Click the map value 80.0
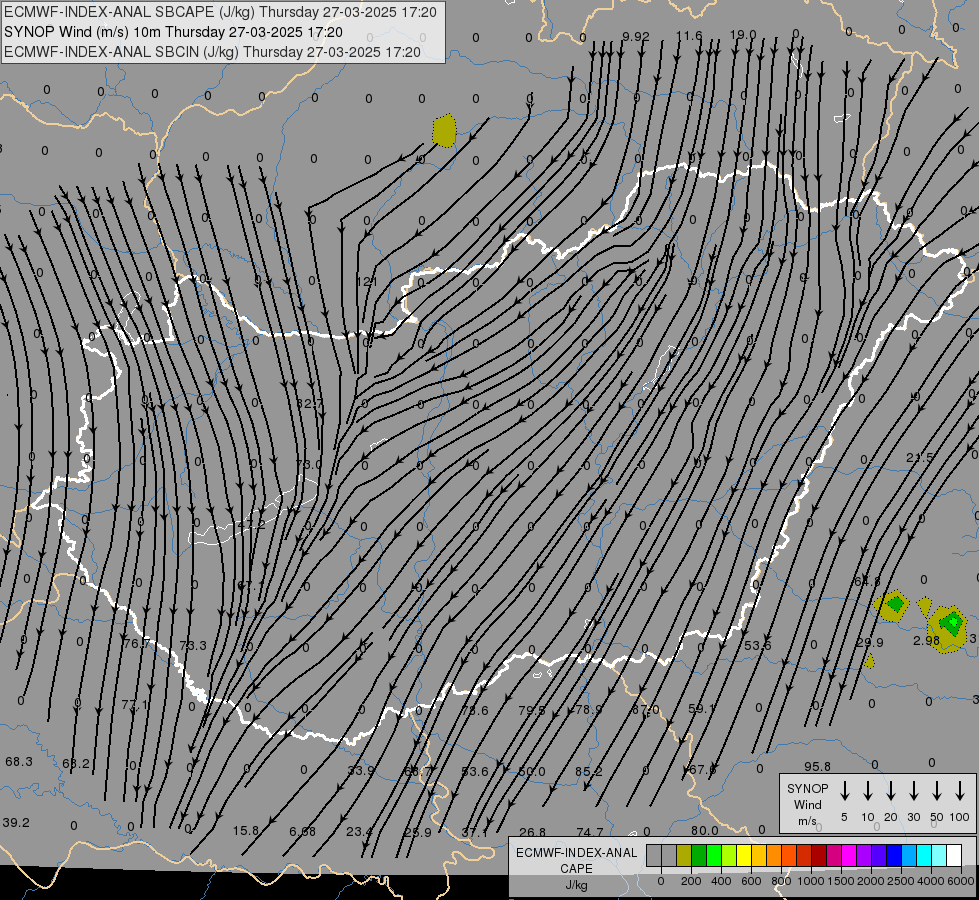979x900 pixels. [705, 831]
